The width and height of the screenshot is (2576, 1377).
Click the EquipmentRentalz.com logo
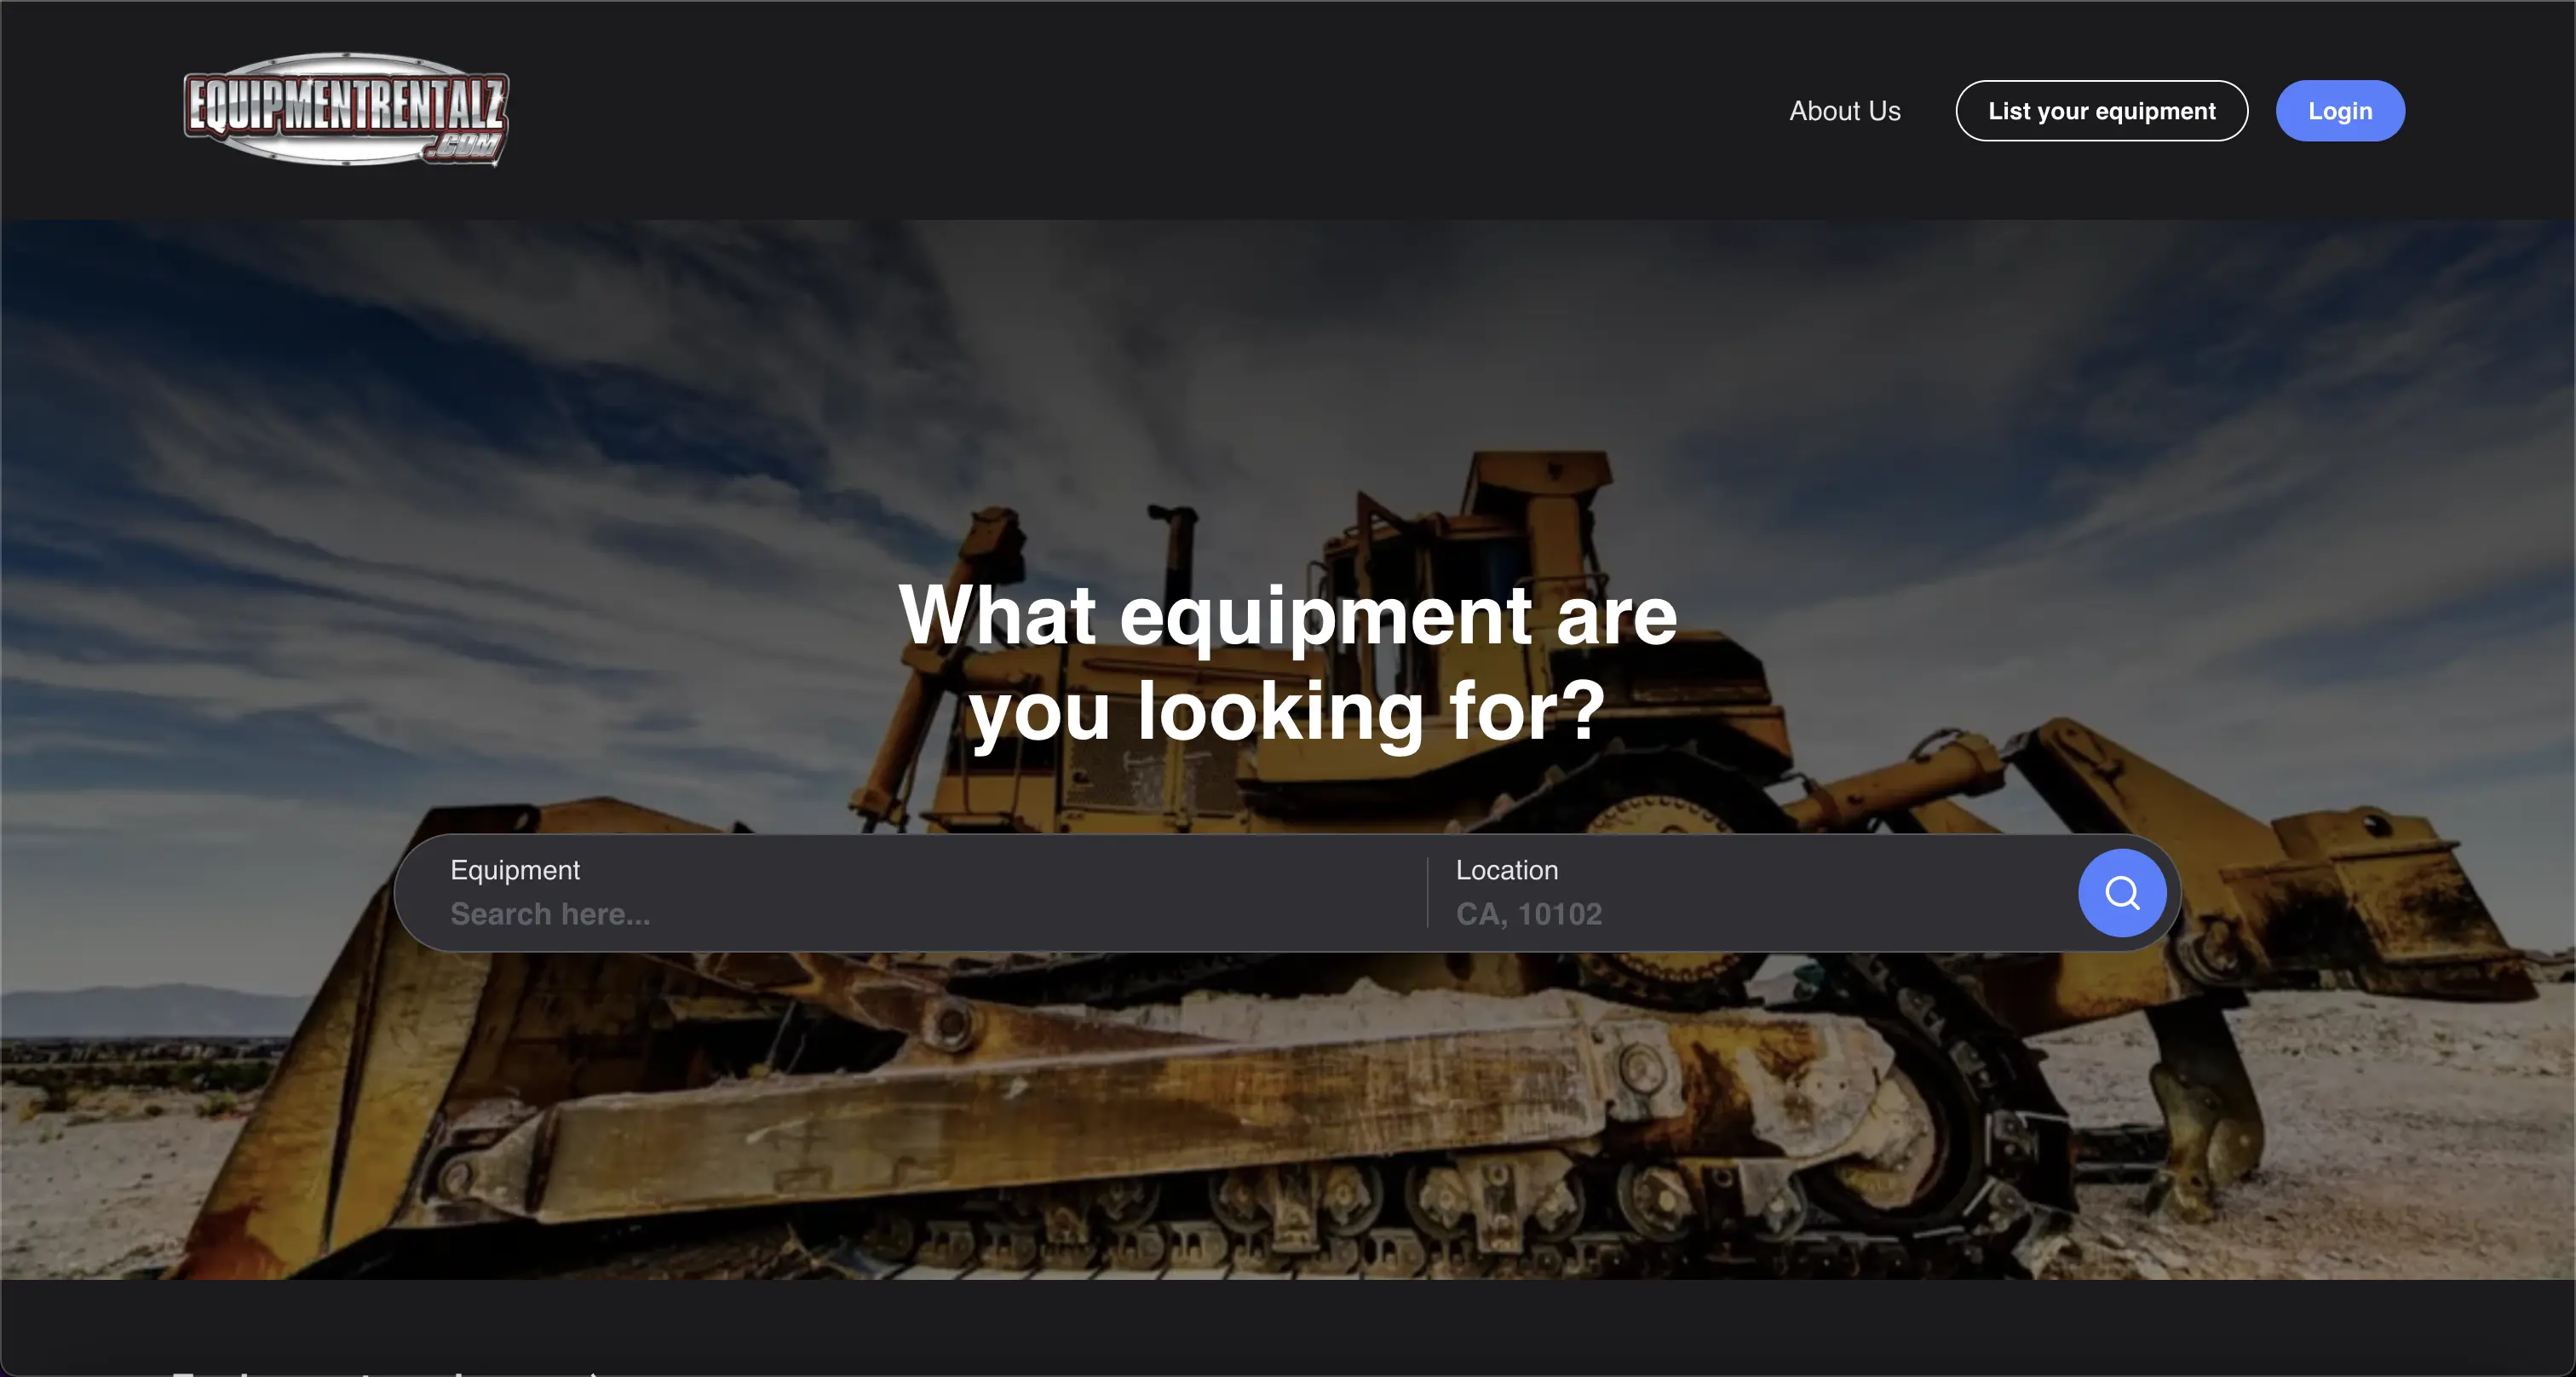[x=345, y=112]
